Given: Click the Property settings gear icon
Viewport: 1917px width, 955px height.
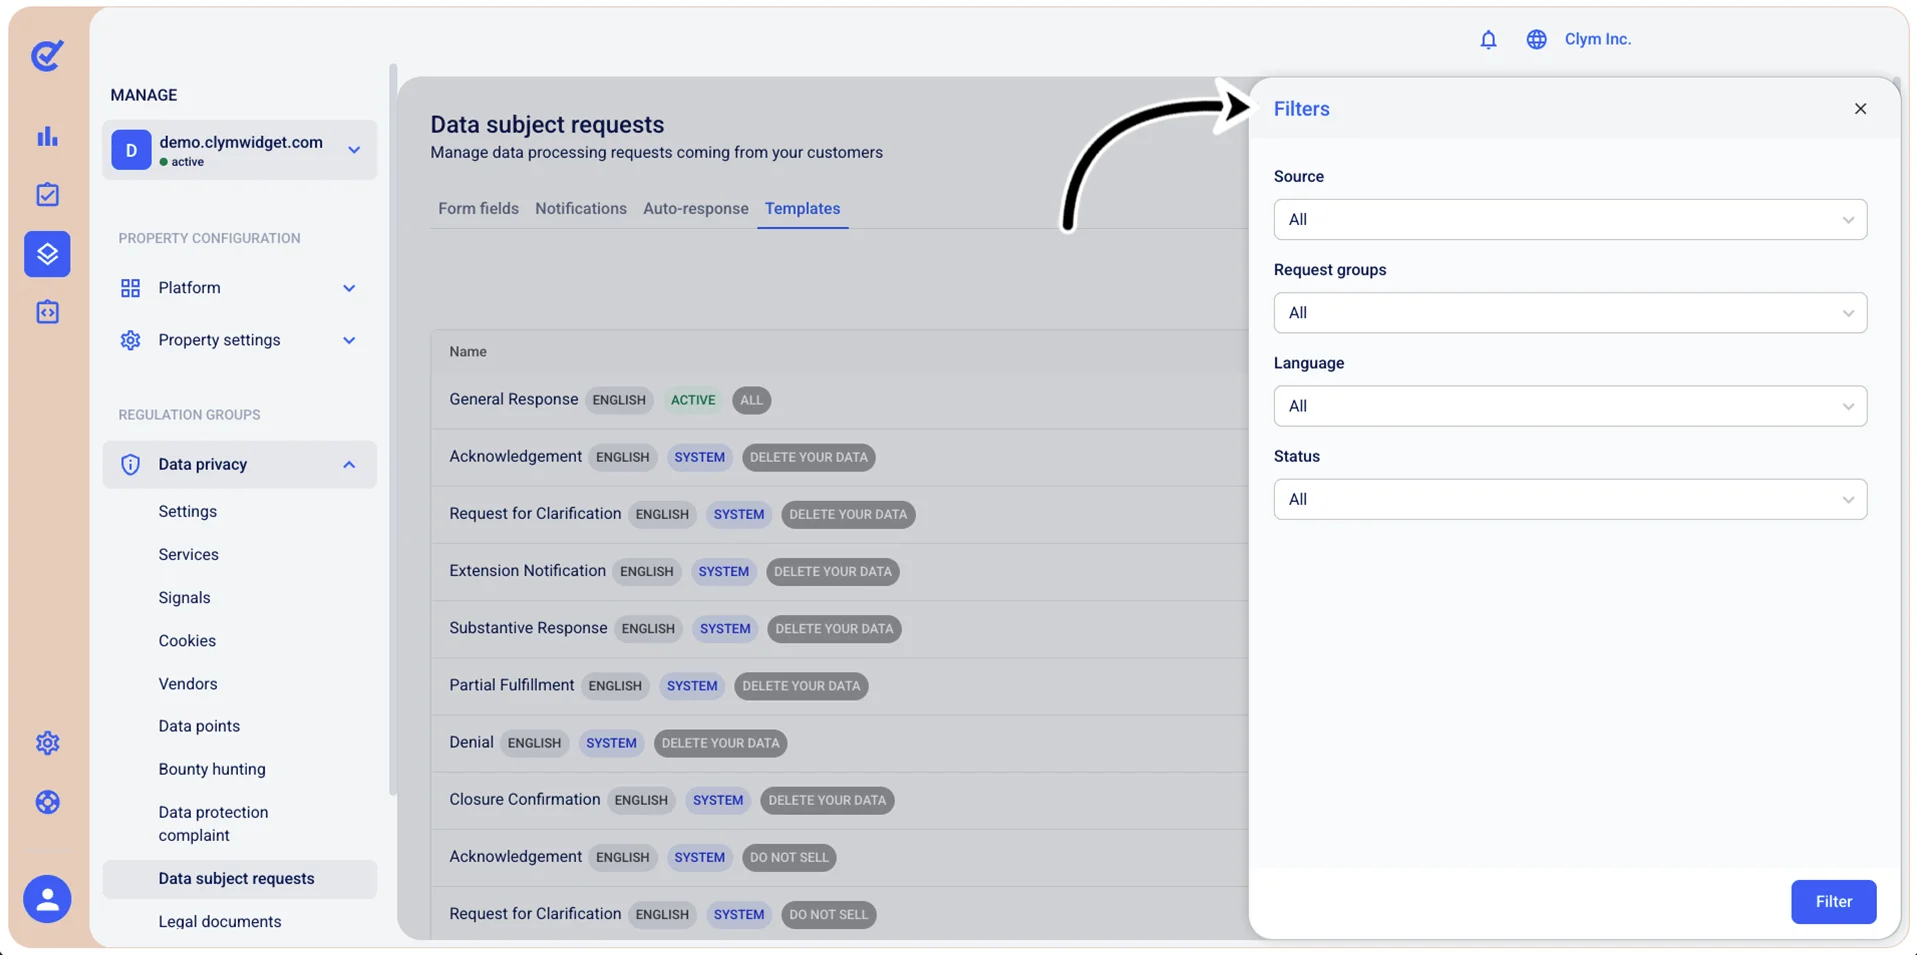Looking at the screenshot, I should tap(130, 340).
